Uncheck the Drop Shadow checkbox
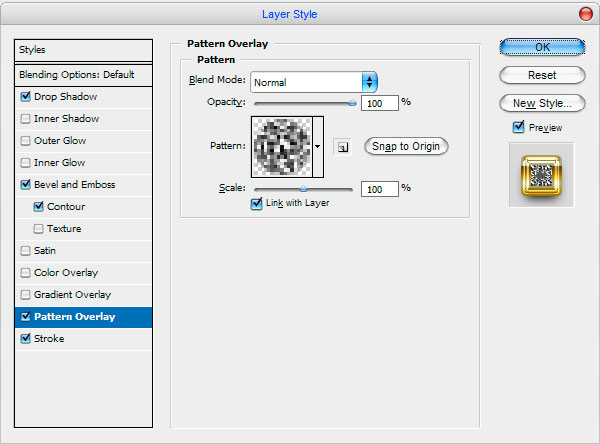The height and width of the screenshot is (444, 600). [26, 96]
